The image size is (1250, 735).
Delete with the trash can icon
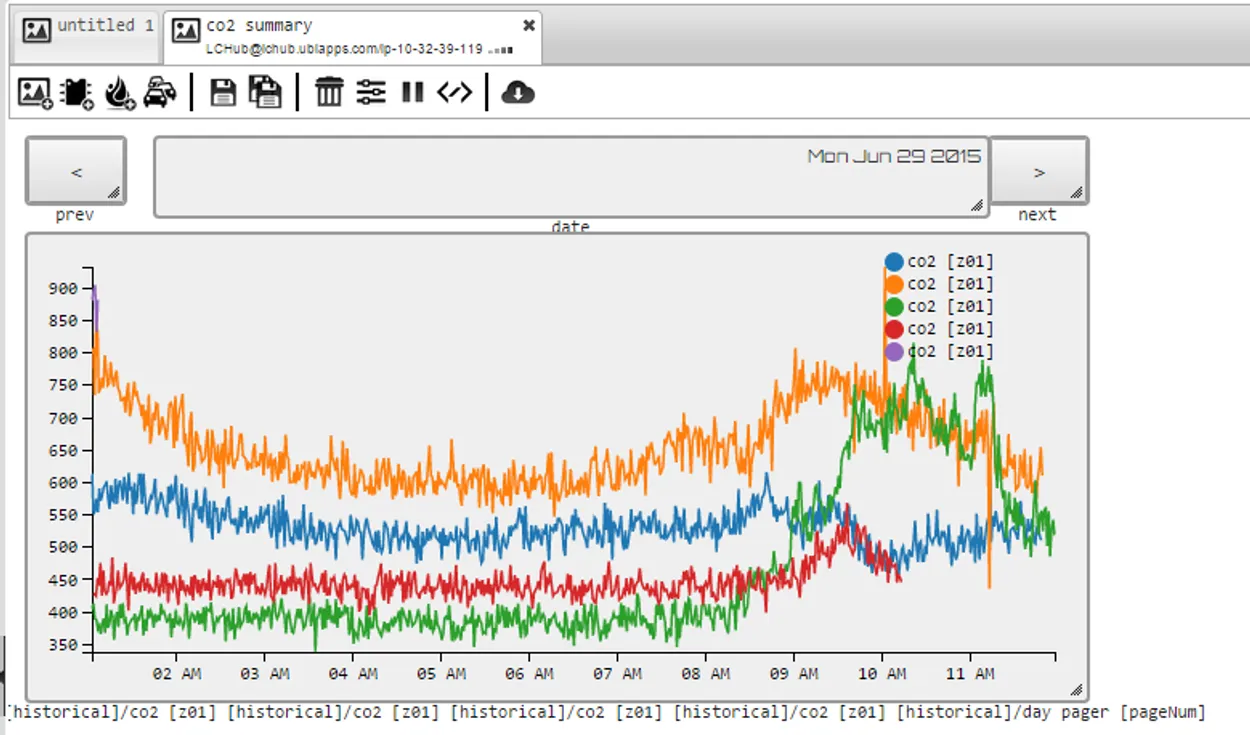point(329,93)
